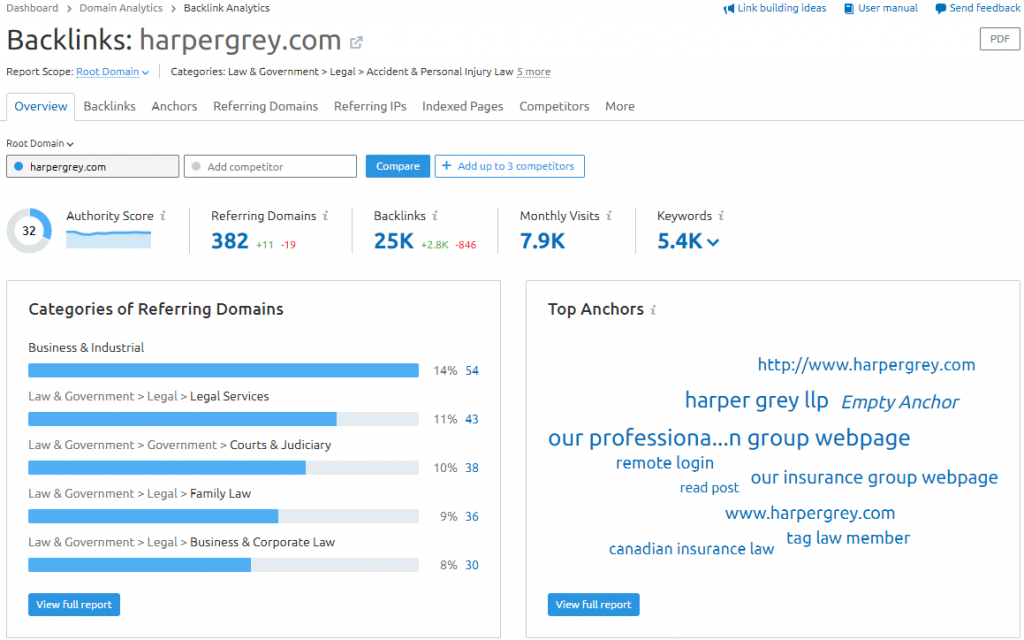Open the Anchors tab
Screen dimensions: 1024x640
pyautogui.click(x=174, y=106)
